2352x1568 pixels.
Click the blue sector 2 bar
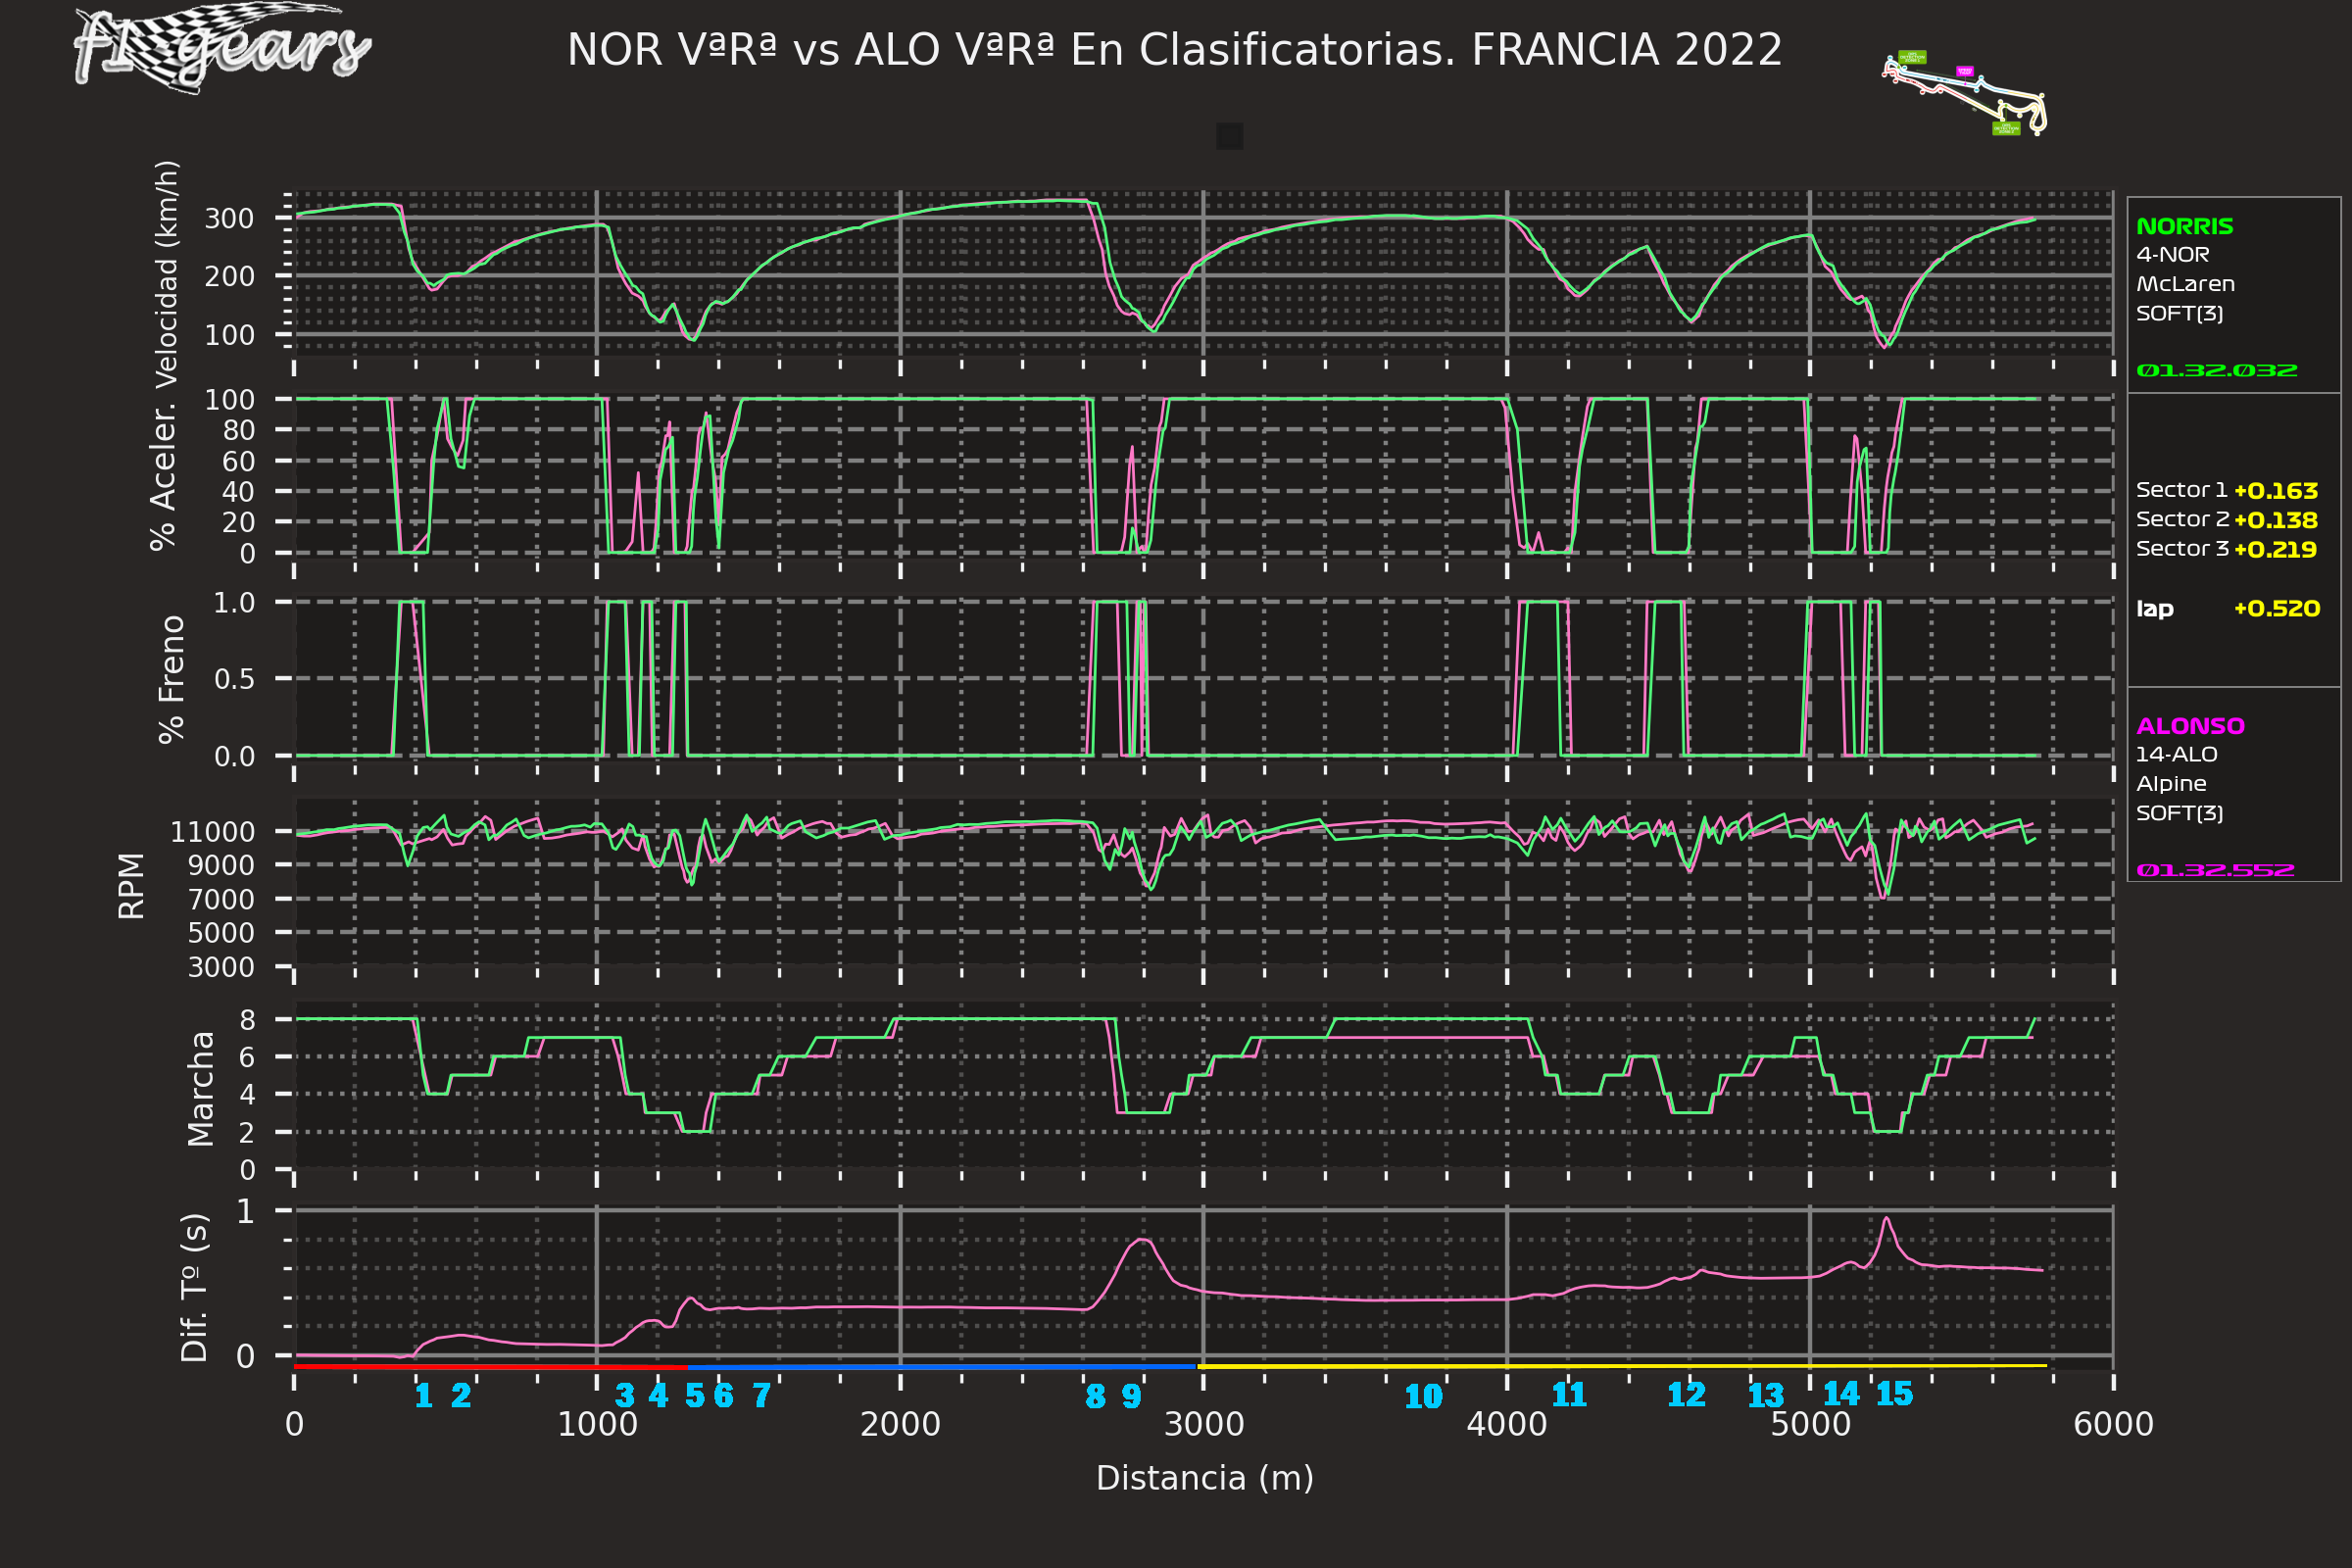click(x=940, y=1366)
